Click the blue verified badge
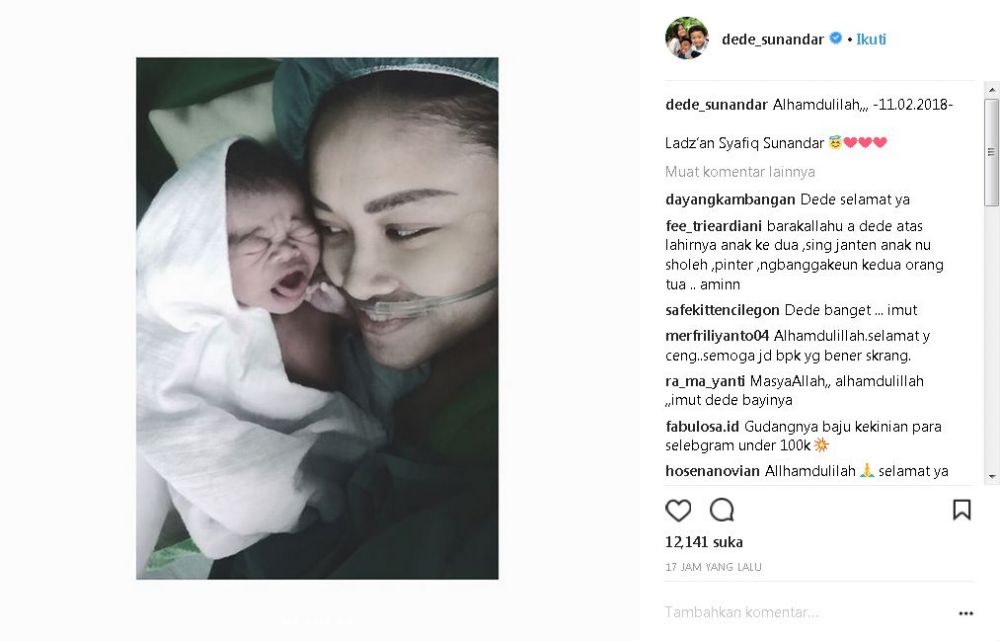The image size is (1000, 641). pos(835,38)
